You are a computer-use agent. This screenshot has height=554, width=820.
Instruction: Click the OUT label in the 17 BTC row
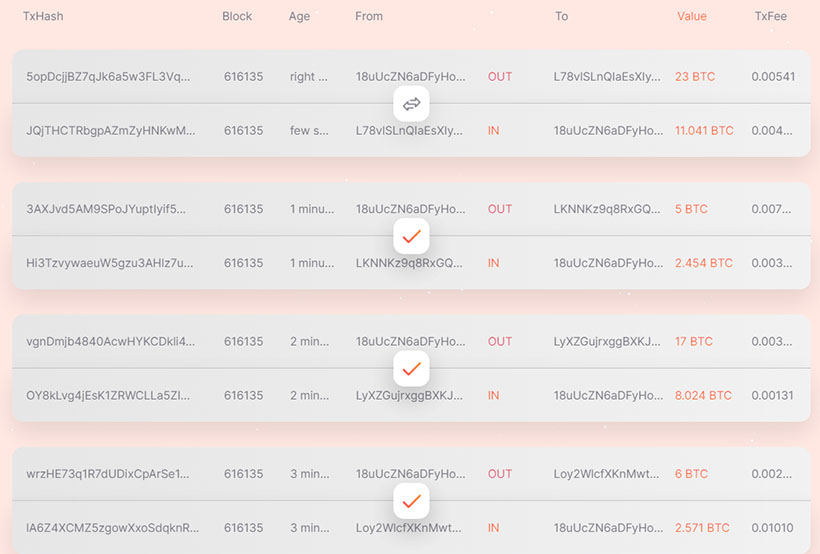pos(500,342)
